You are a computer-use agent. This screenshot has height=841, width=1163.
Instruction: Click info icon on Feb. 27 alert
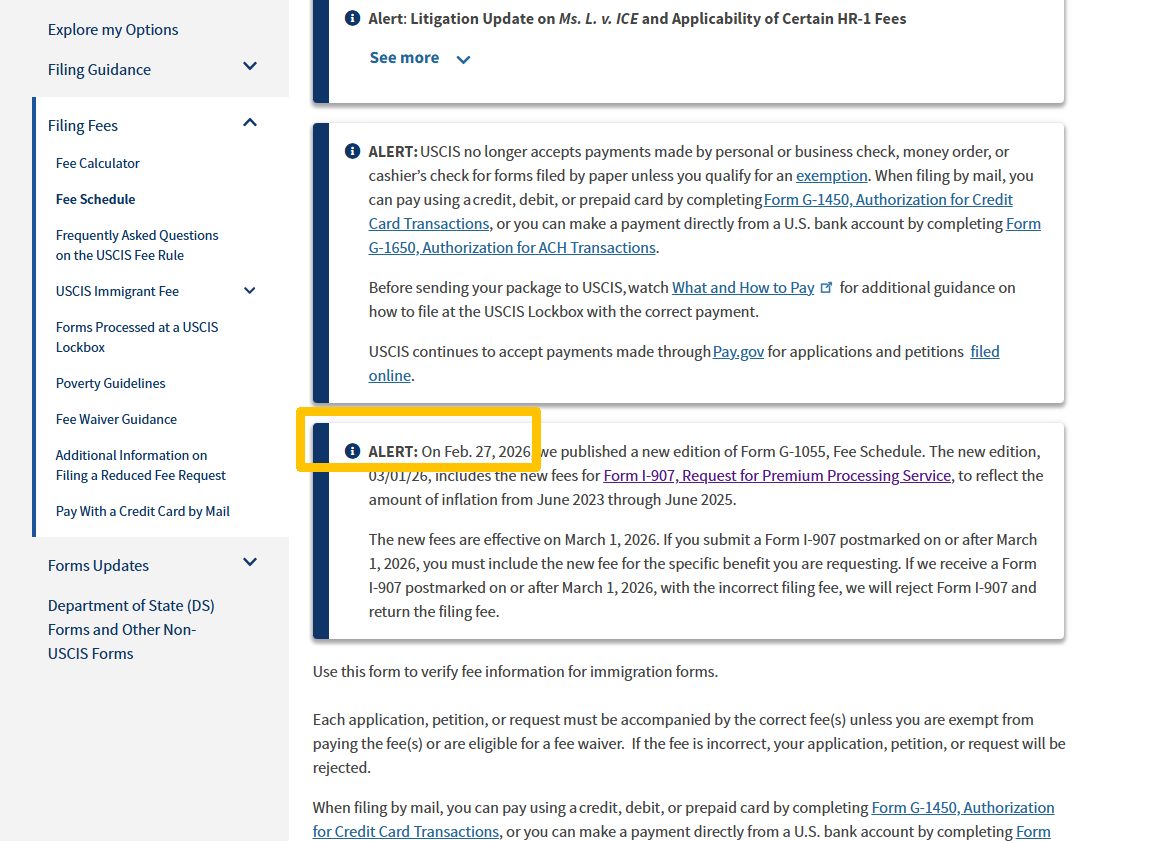click(x=352, y=451)
